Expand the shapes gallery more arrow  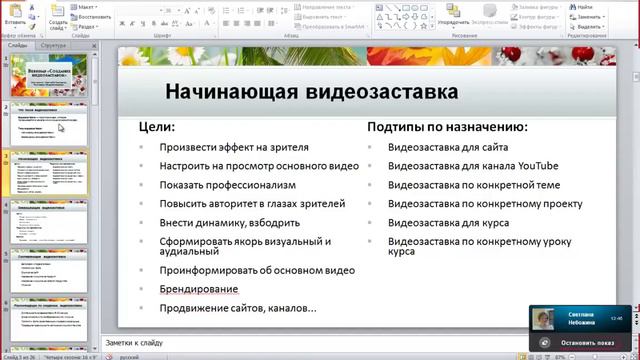click(x=432, y=26)
